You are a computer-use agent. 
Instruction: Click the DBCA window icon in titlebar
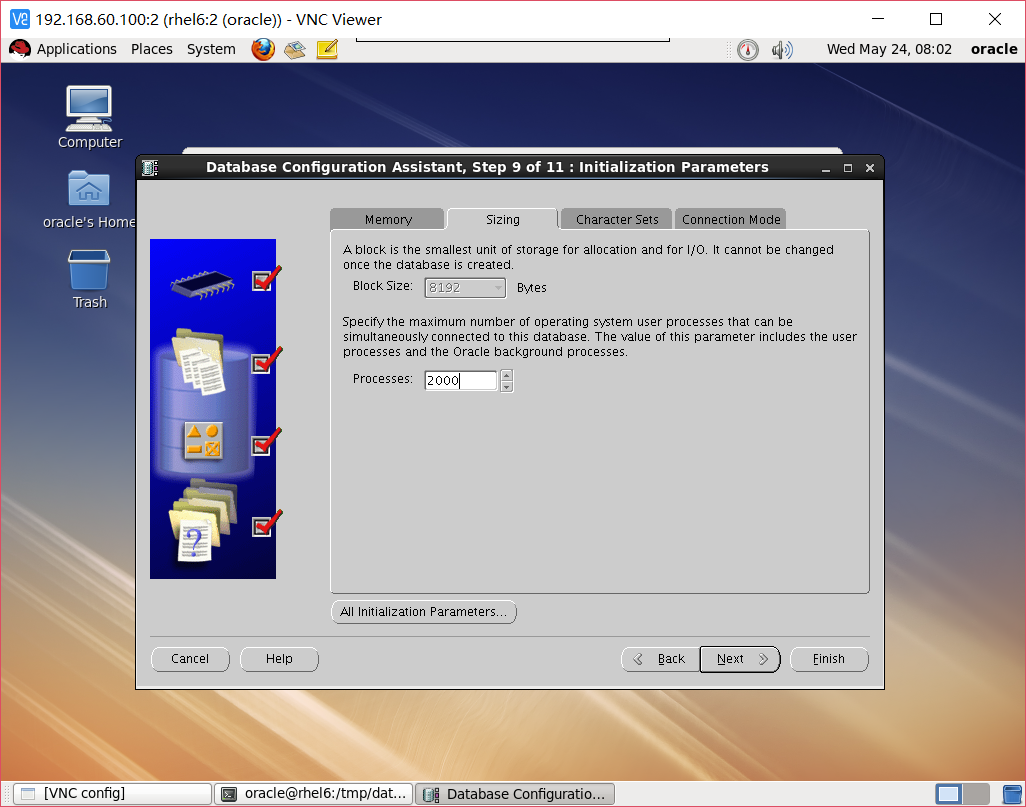(x=151, y=167)
